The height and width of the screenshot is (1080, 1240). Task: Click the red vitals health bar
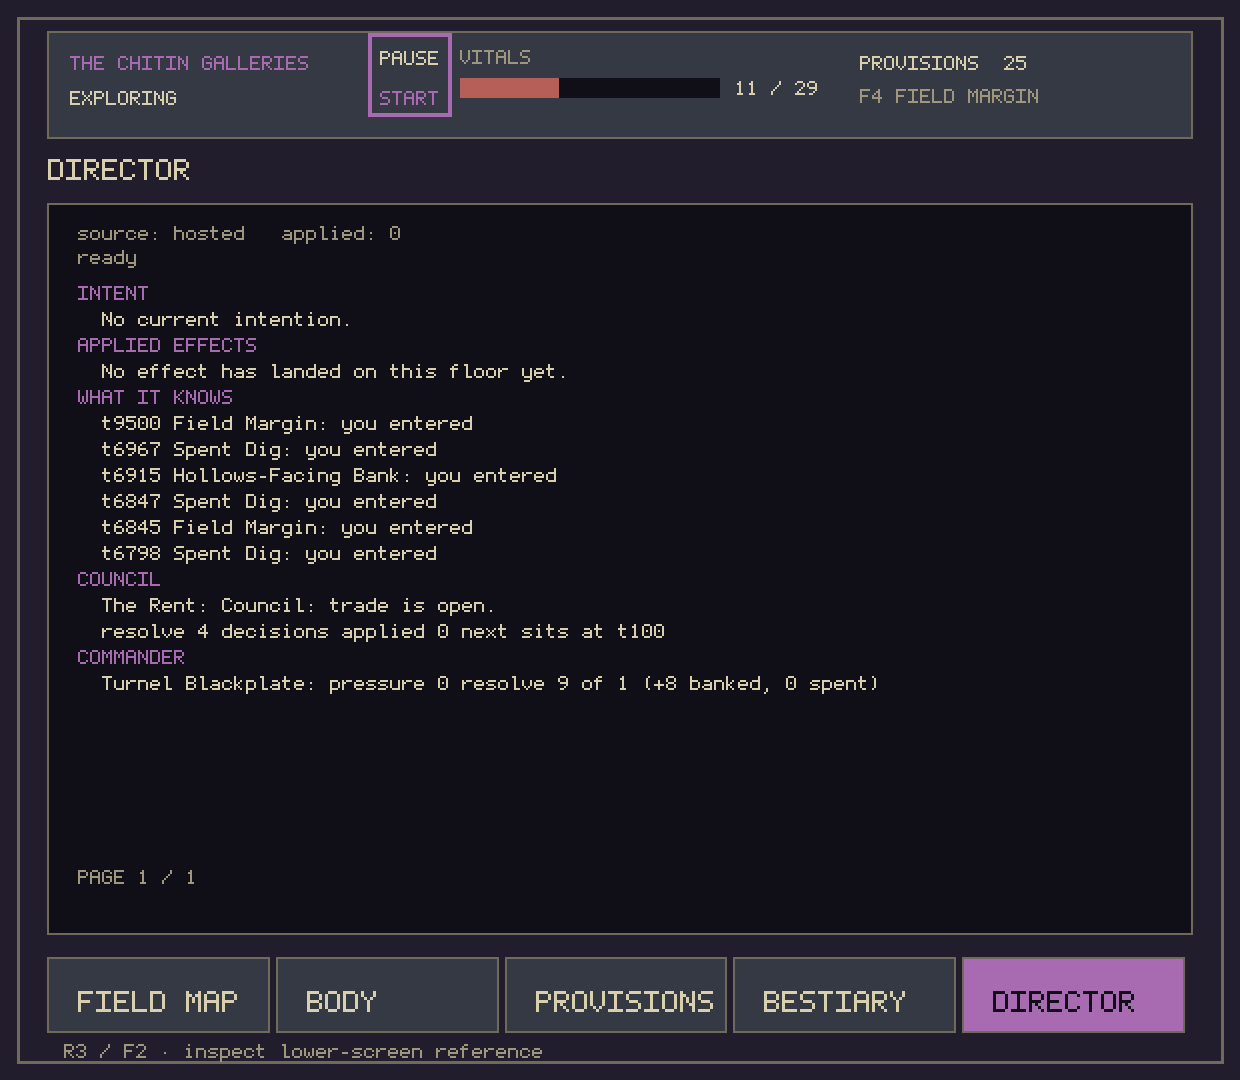[x=589, y=88]
